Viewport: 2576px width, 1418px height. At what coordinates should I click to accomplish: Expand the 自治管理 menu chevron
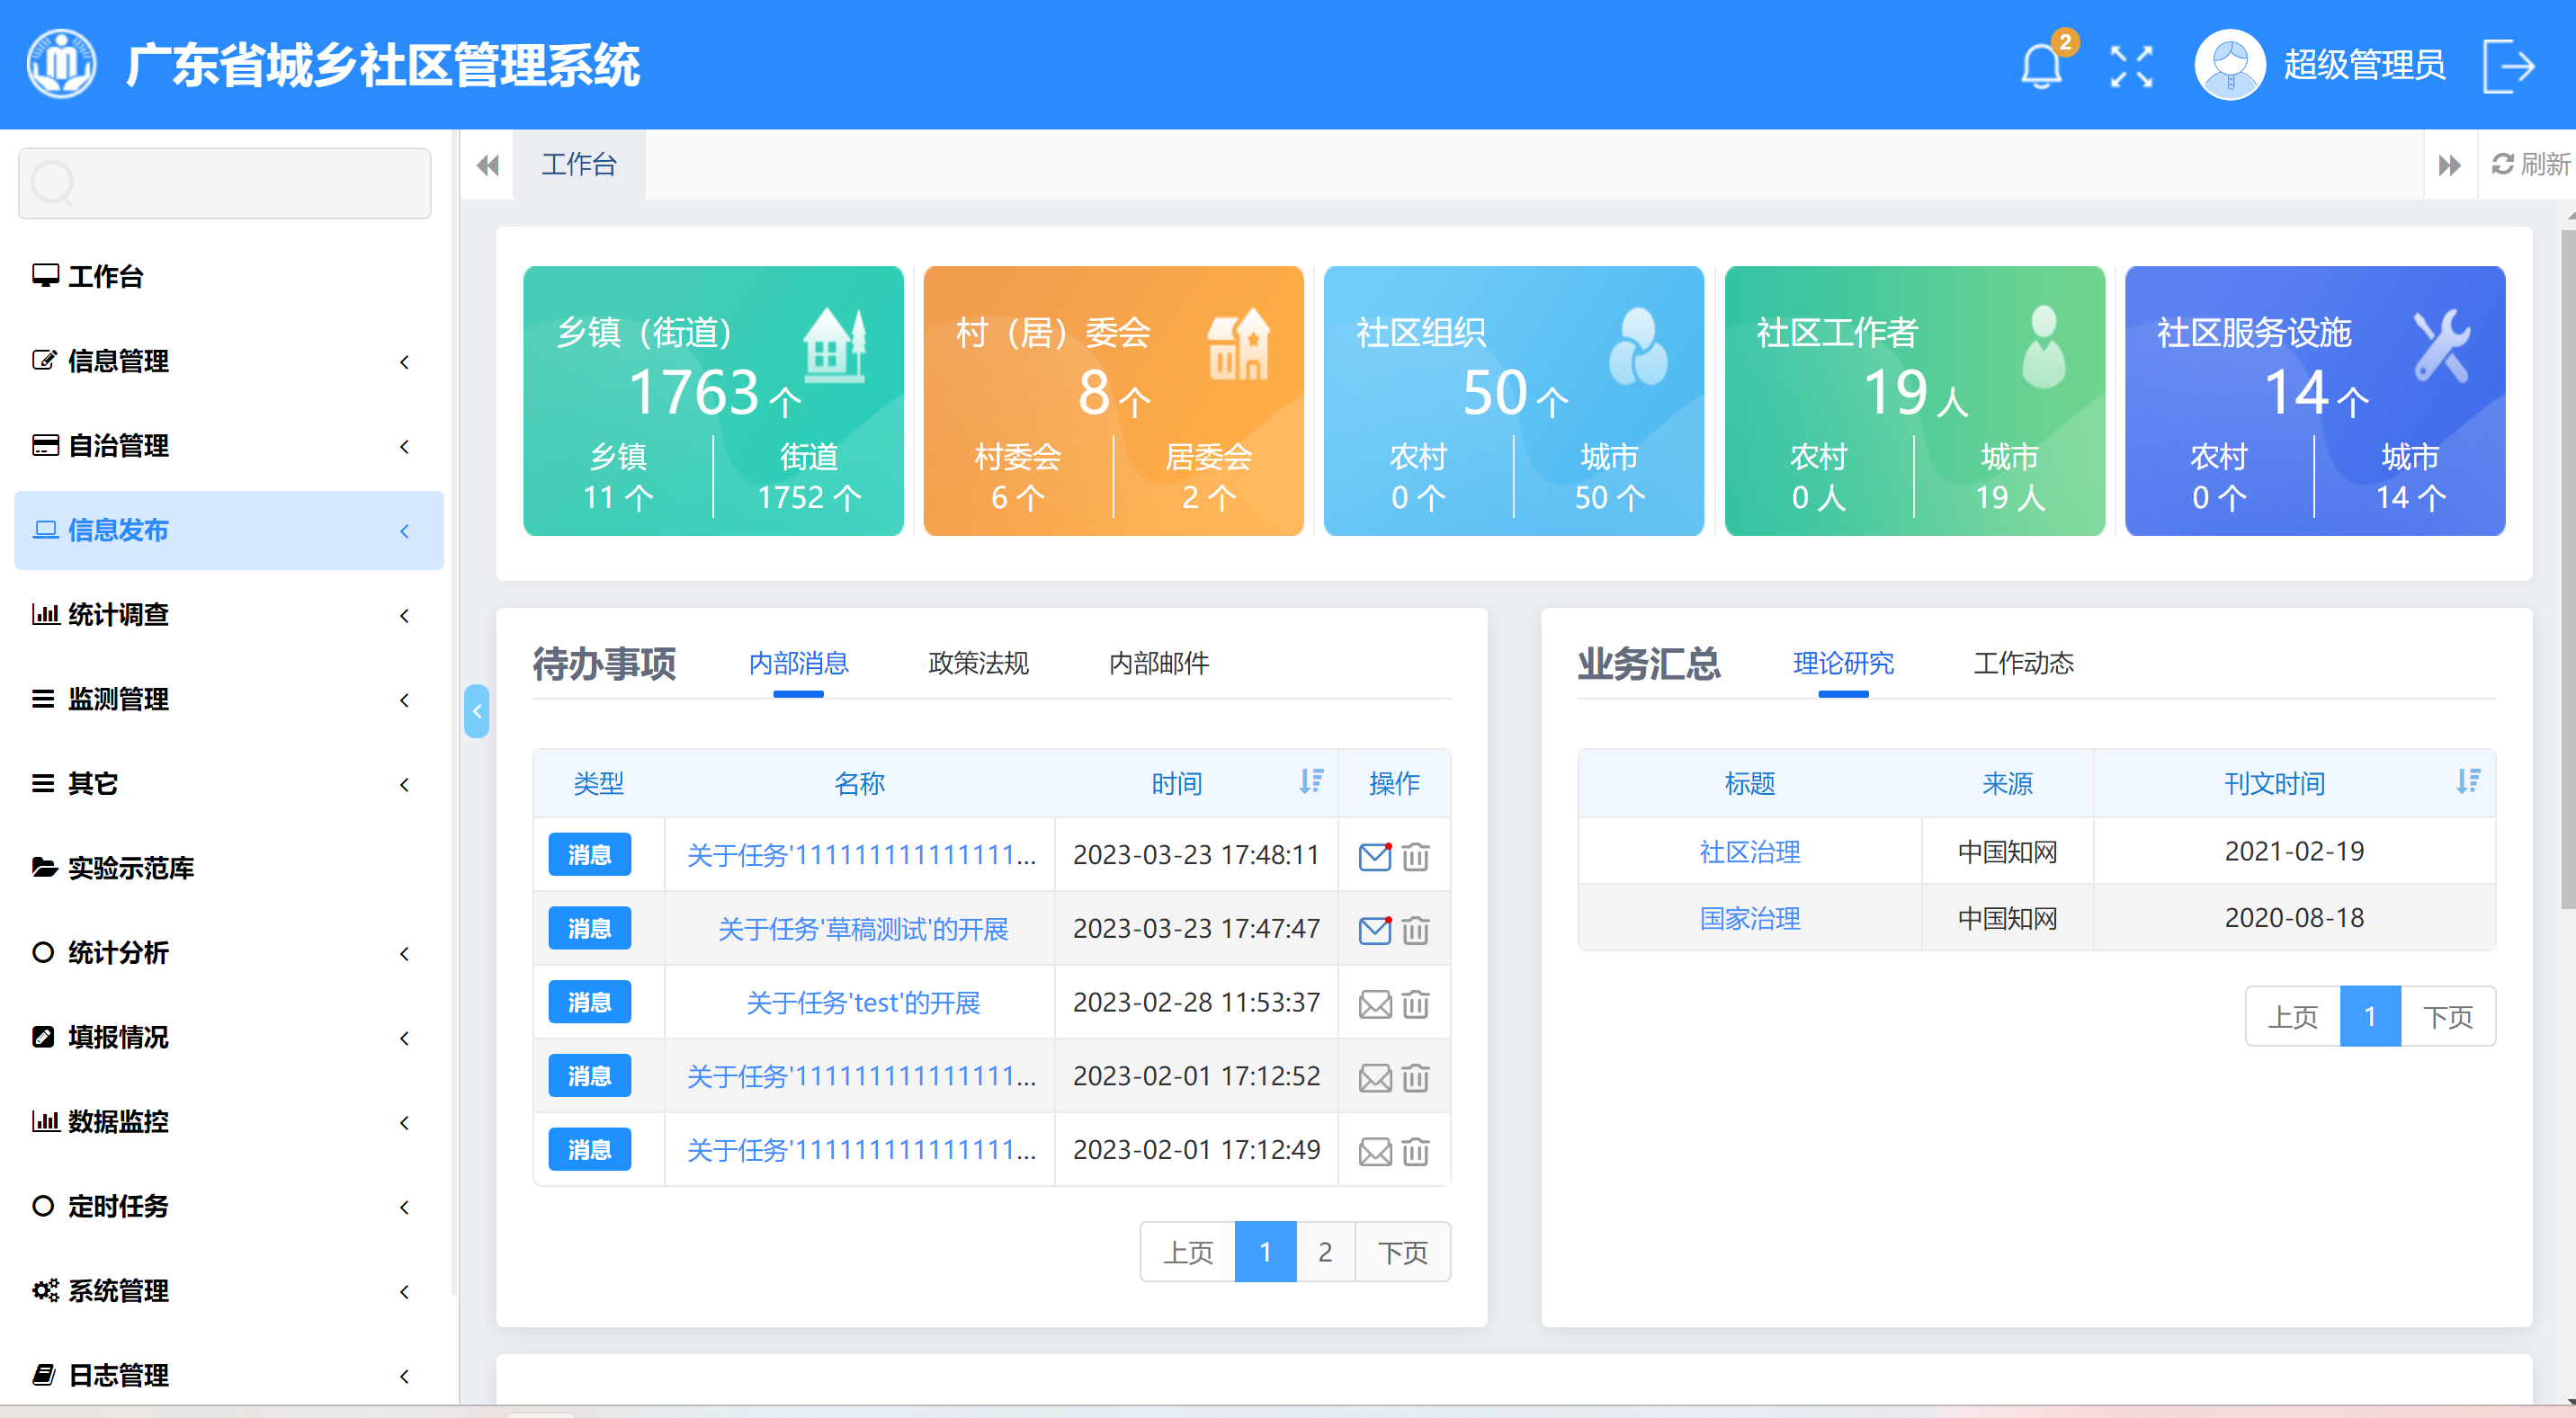click(404, 446)
